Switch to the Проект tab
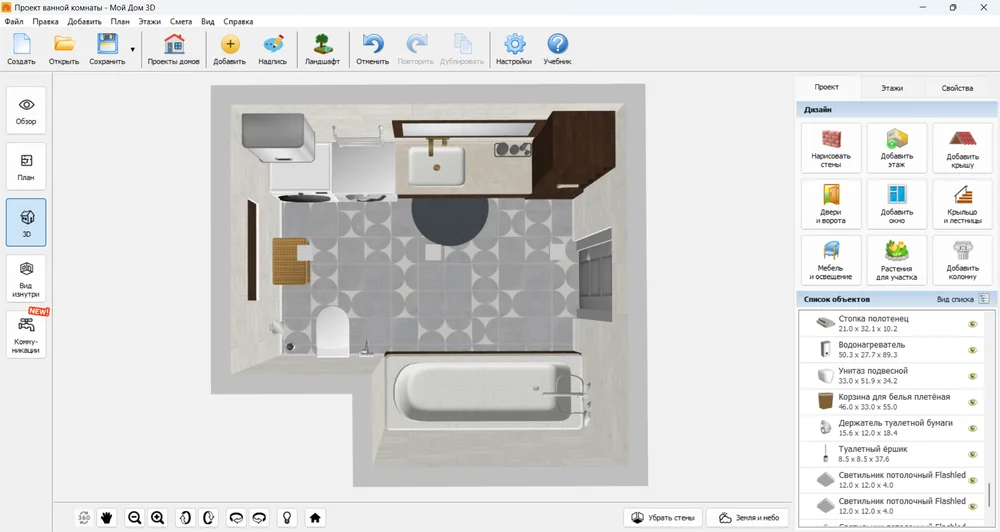Screen dimensions: 1000x532 coord(827,87)
